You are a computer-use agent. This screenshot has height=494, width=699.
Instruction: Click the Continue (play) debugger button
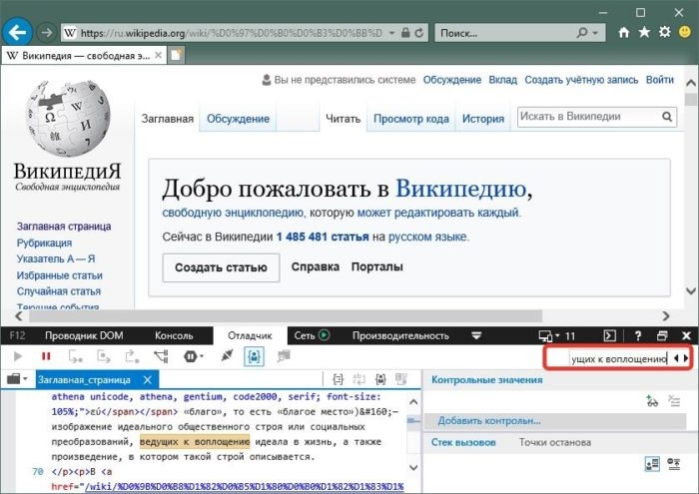coord(18,356)
